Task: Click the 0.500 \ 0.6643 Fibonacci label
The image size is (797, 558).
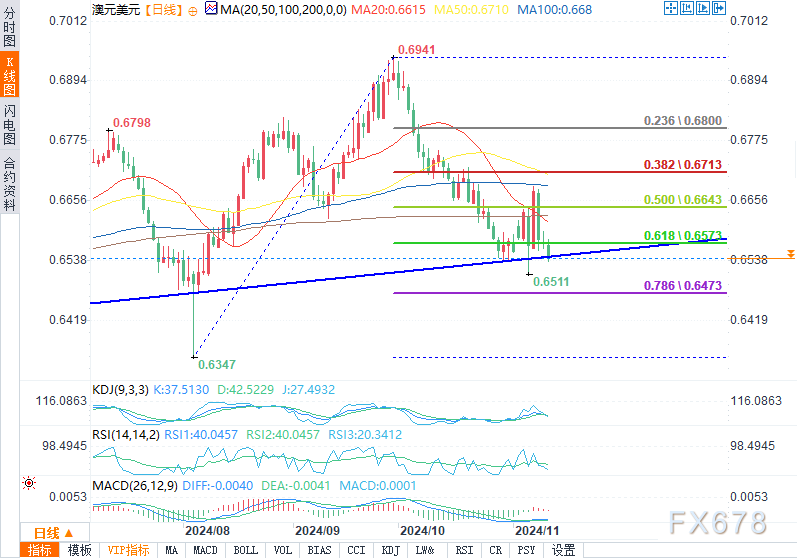Action: pyautogui.click(x=683, y=200)
